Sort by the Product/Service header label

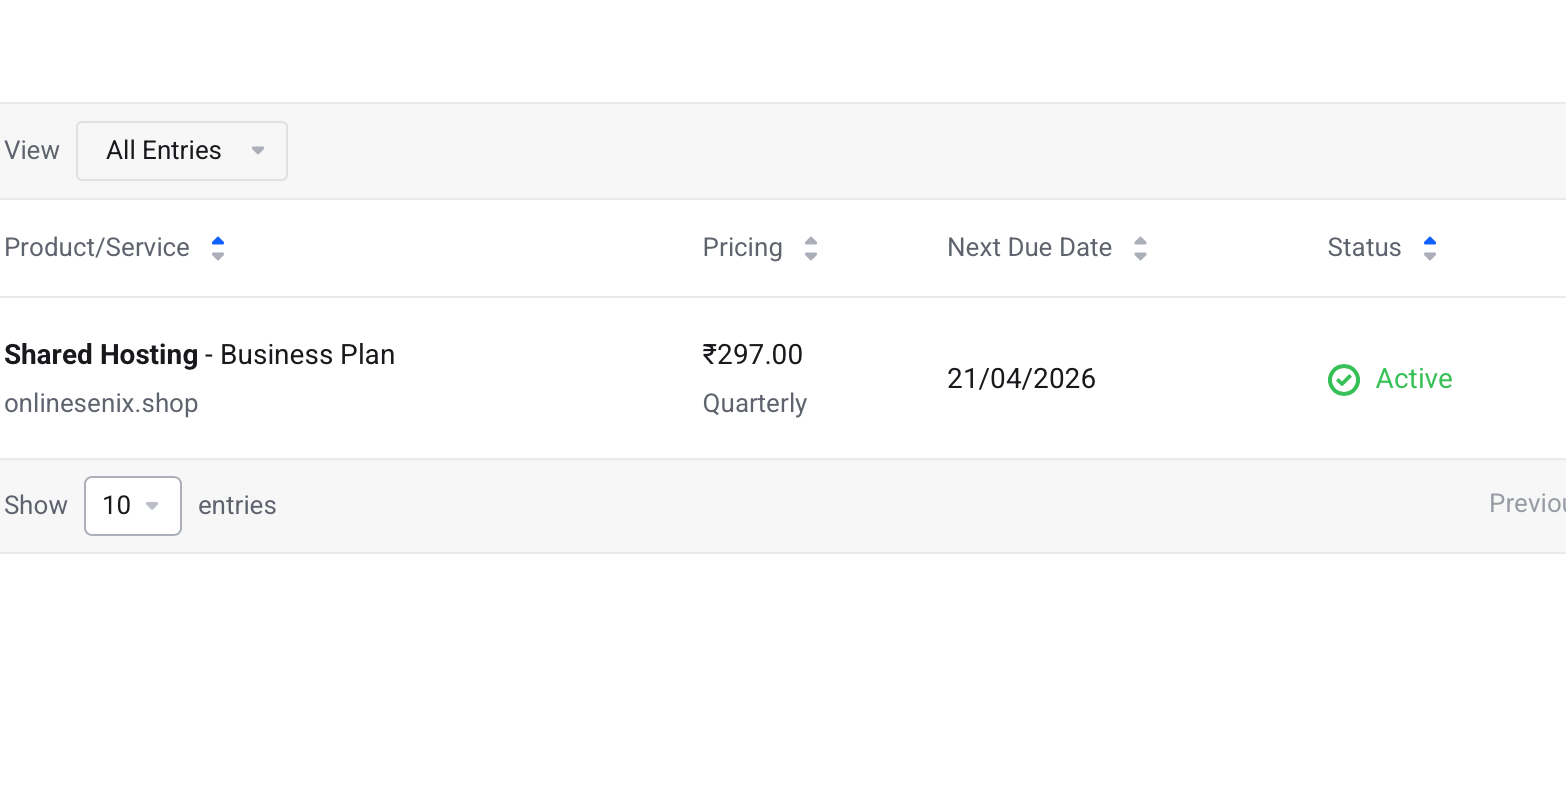pyautogui.click(x=97, y=248)
